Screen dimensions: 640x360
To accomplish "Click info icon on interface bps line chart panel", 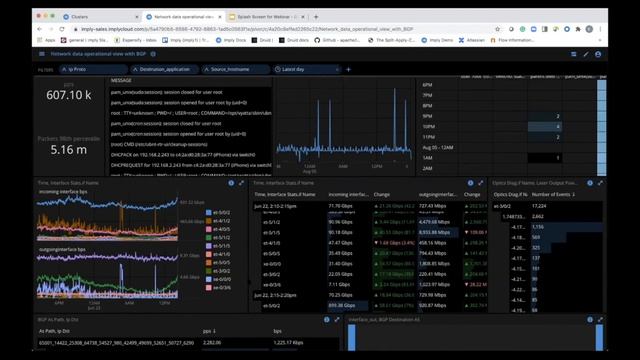I will pyautogui.click(x=231, y=183).
